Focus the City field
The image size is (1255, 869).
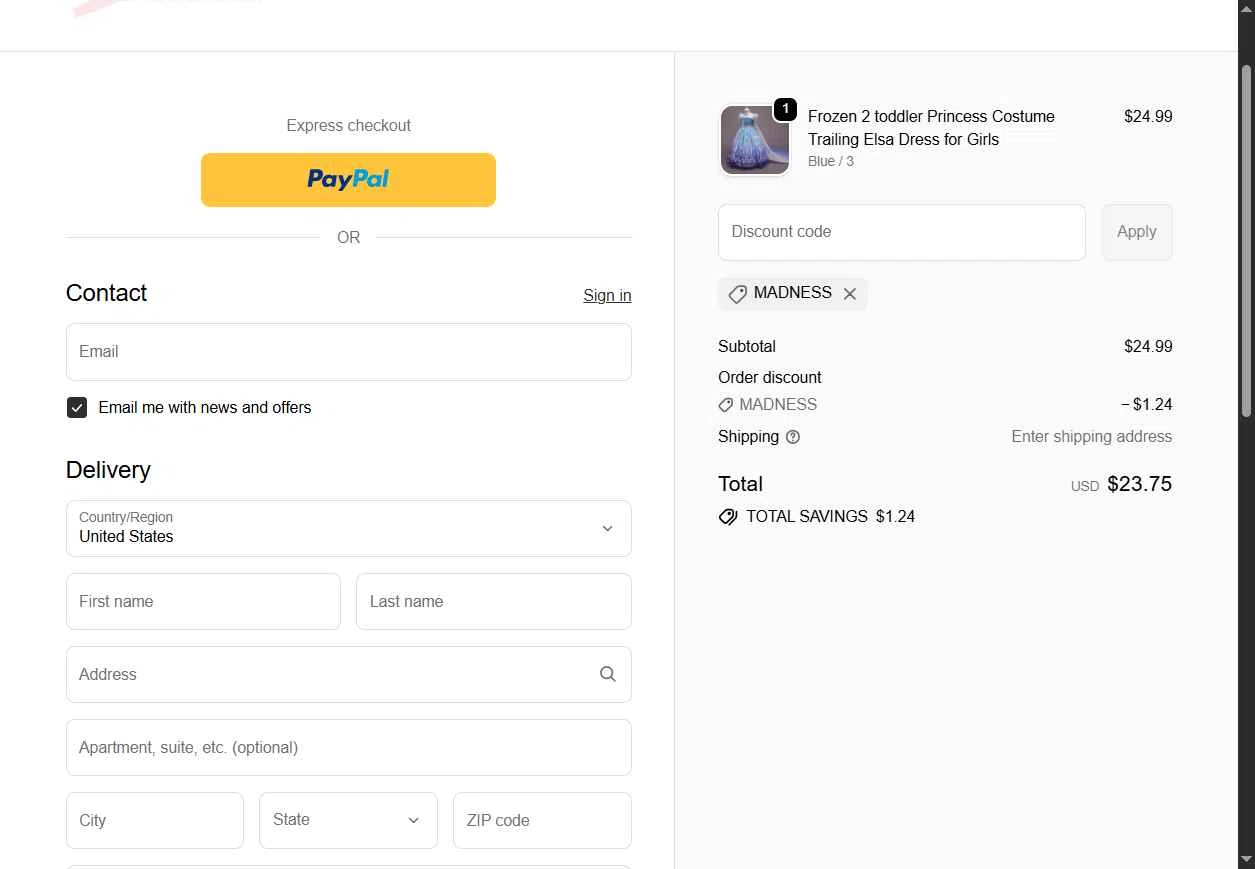[x=155, y=820]
